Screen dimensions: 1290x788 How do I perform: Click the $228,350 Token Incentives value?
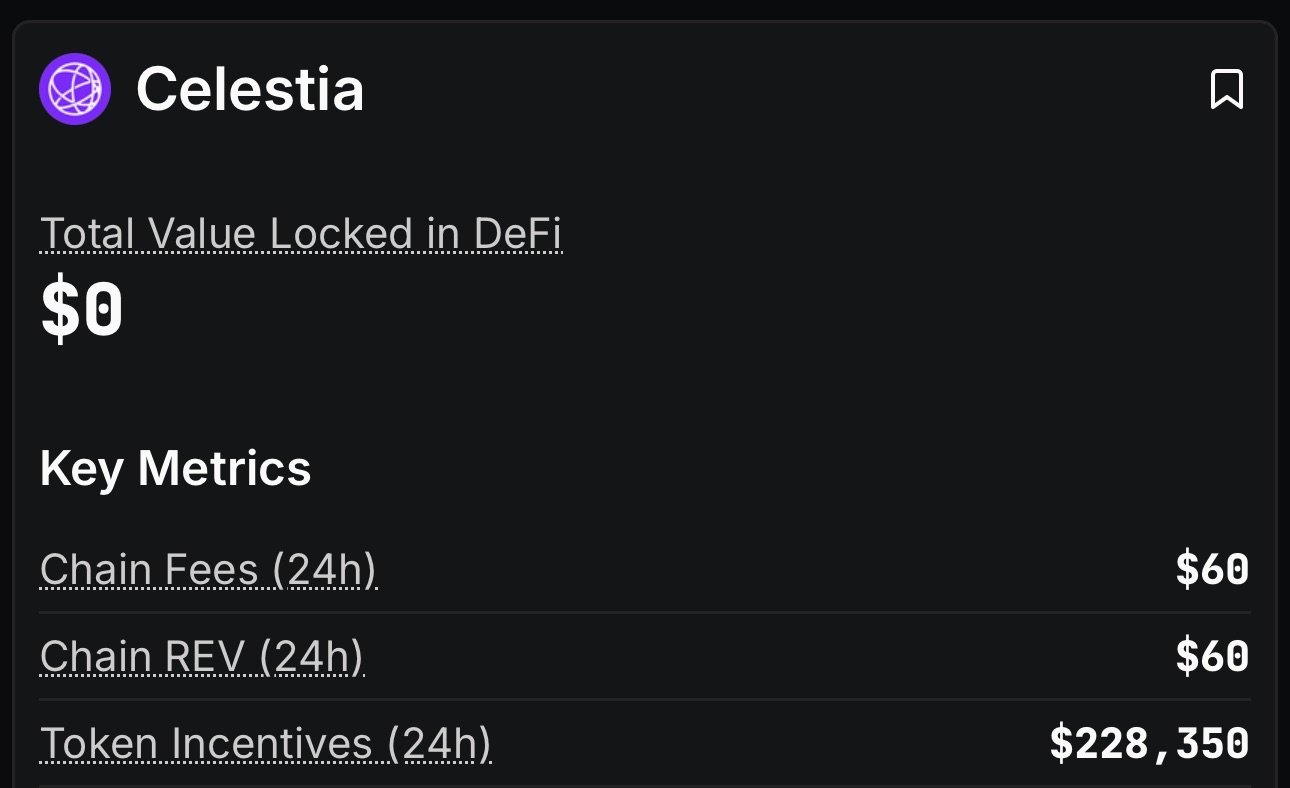pos(1149,744)
